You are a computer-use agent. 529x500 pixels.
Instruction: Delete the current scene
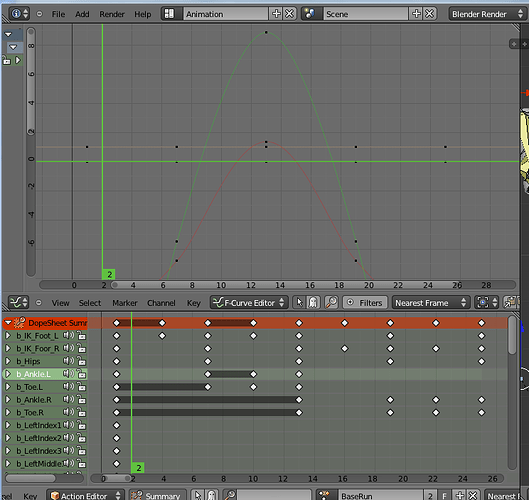(x=429, y=14)
